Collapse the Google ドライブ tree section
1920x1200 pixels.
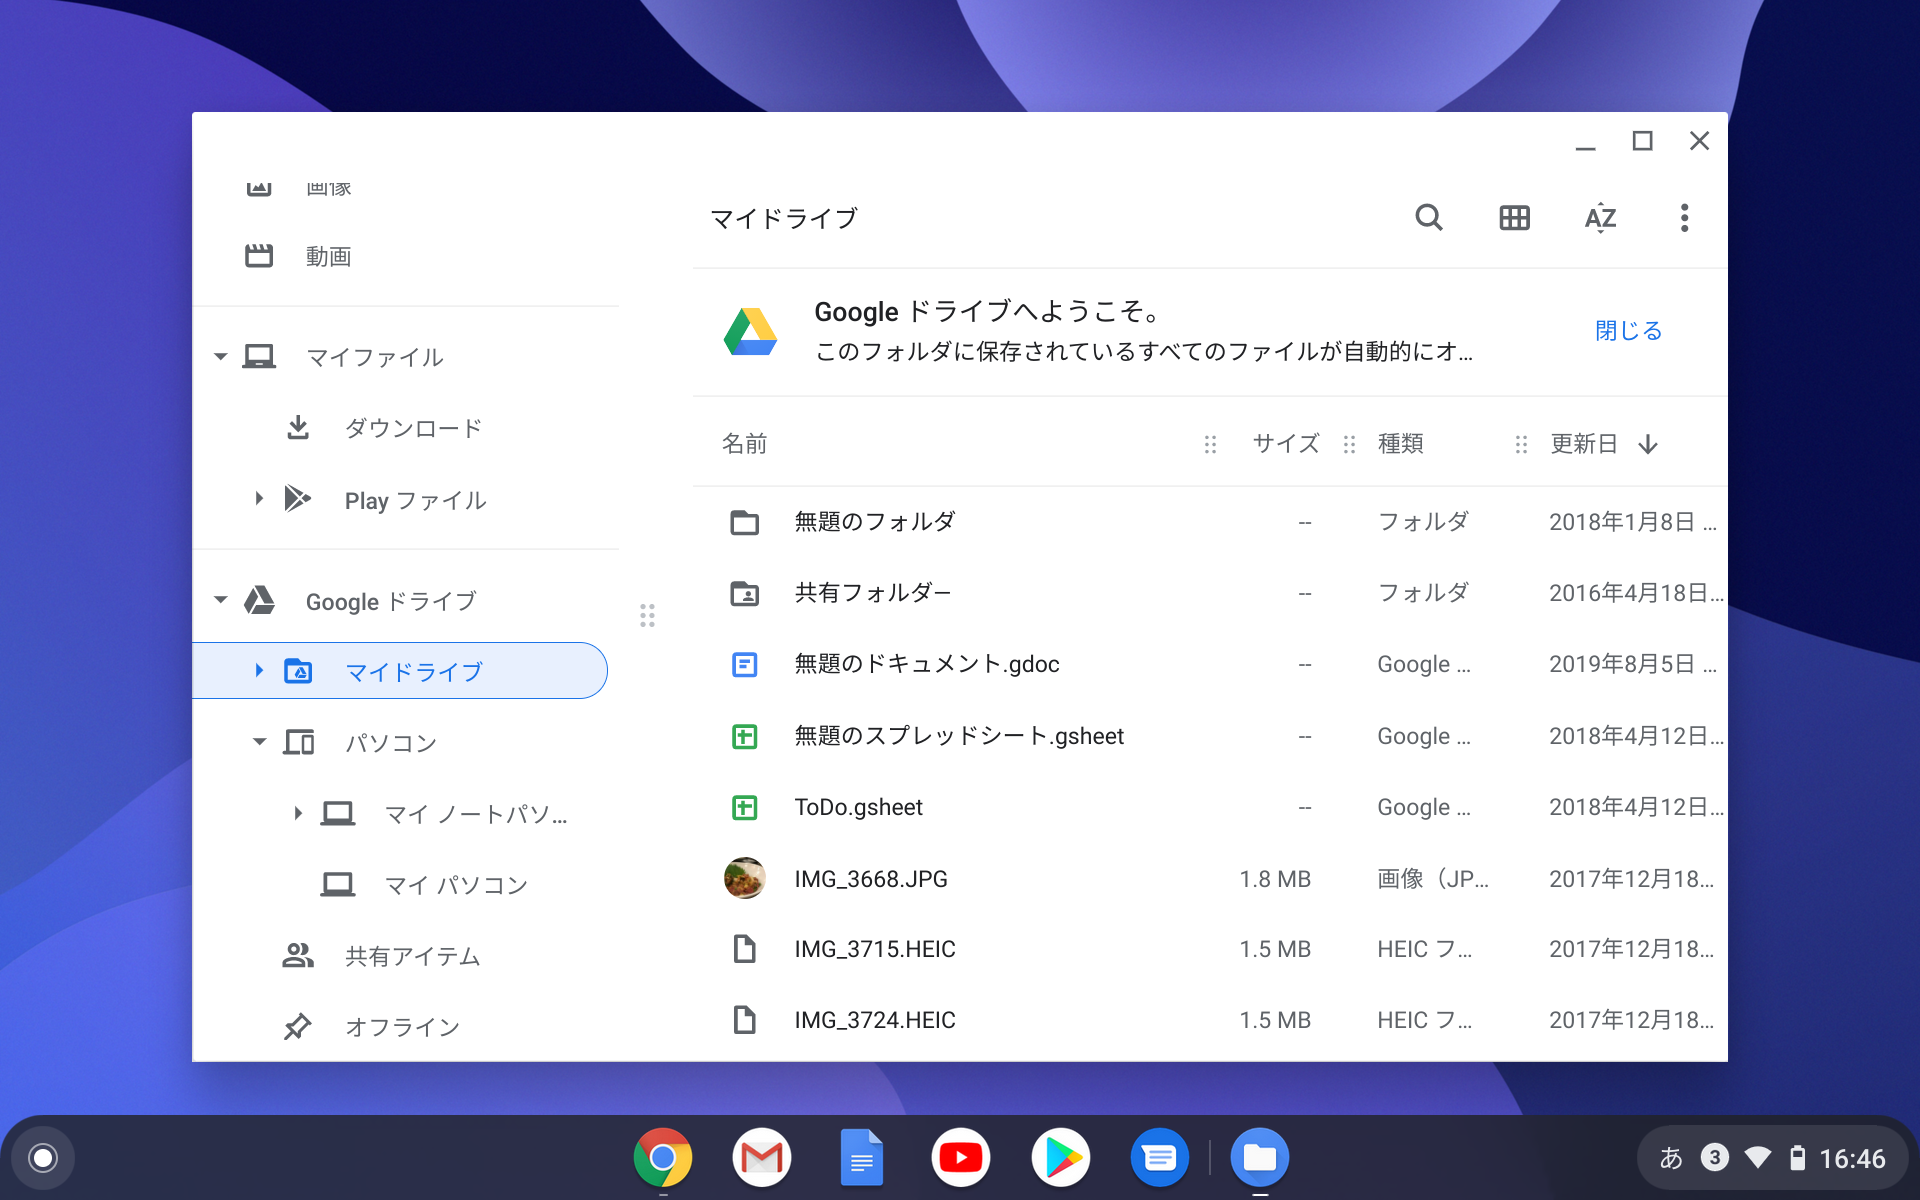[220, 600]
